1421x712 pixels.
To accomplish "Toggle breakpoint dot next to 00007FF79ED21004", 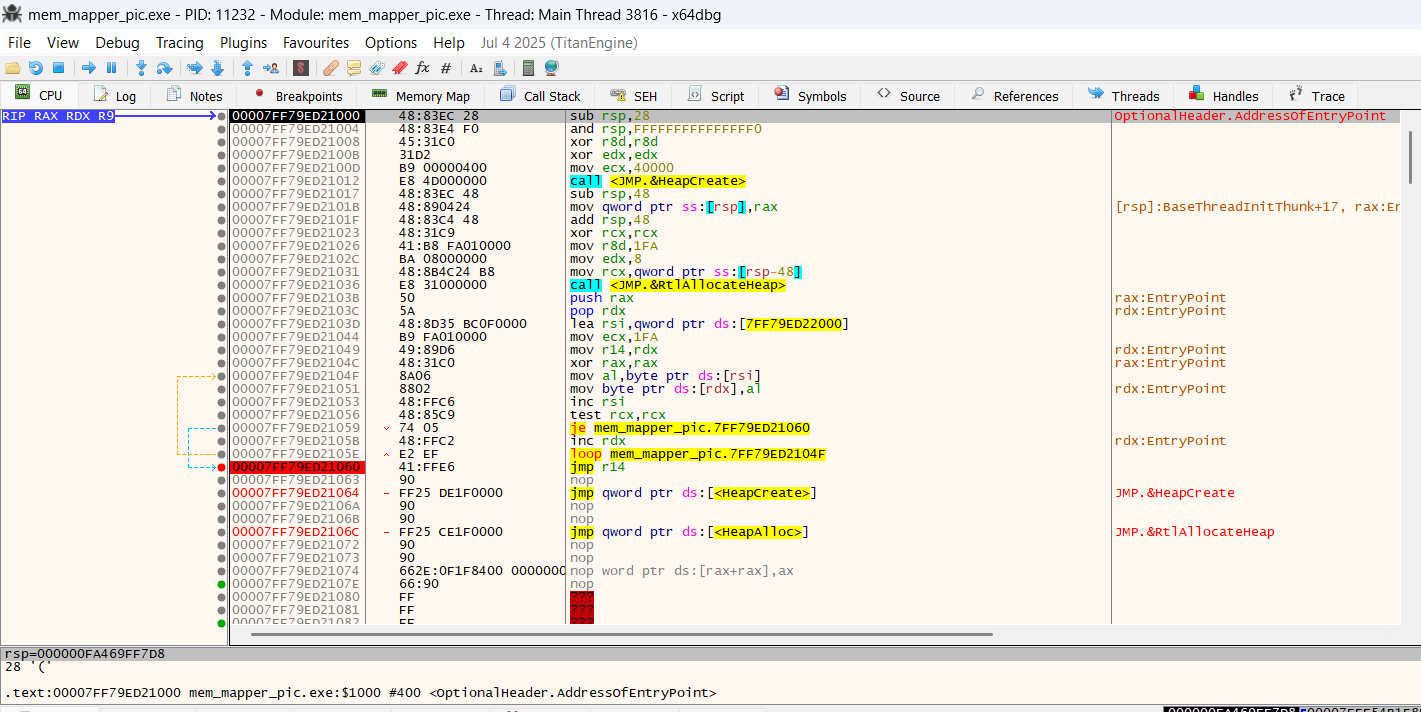I will [x=222, y=129].
